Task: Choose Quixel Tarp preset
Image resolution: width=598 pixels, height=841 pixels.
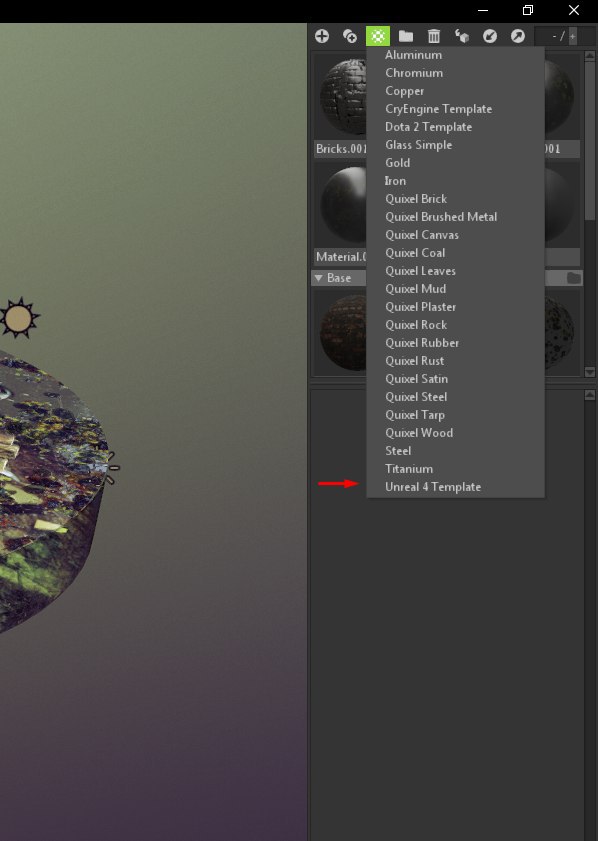Action: click(415, 415)
